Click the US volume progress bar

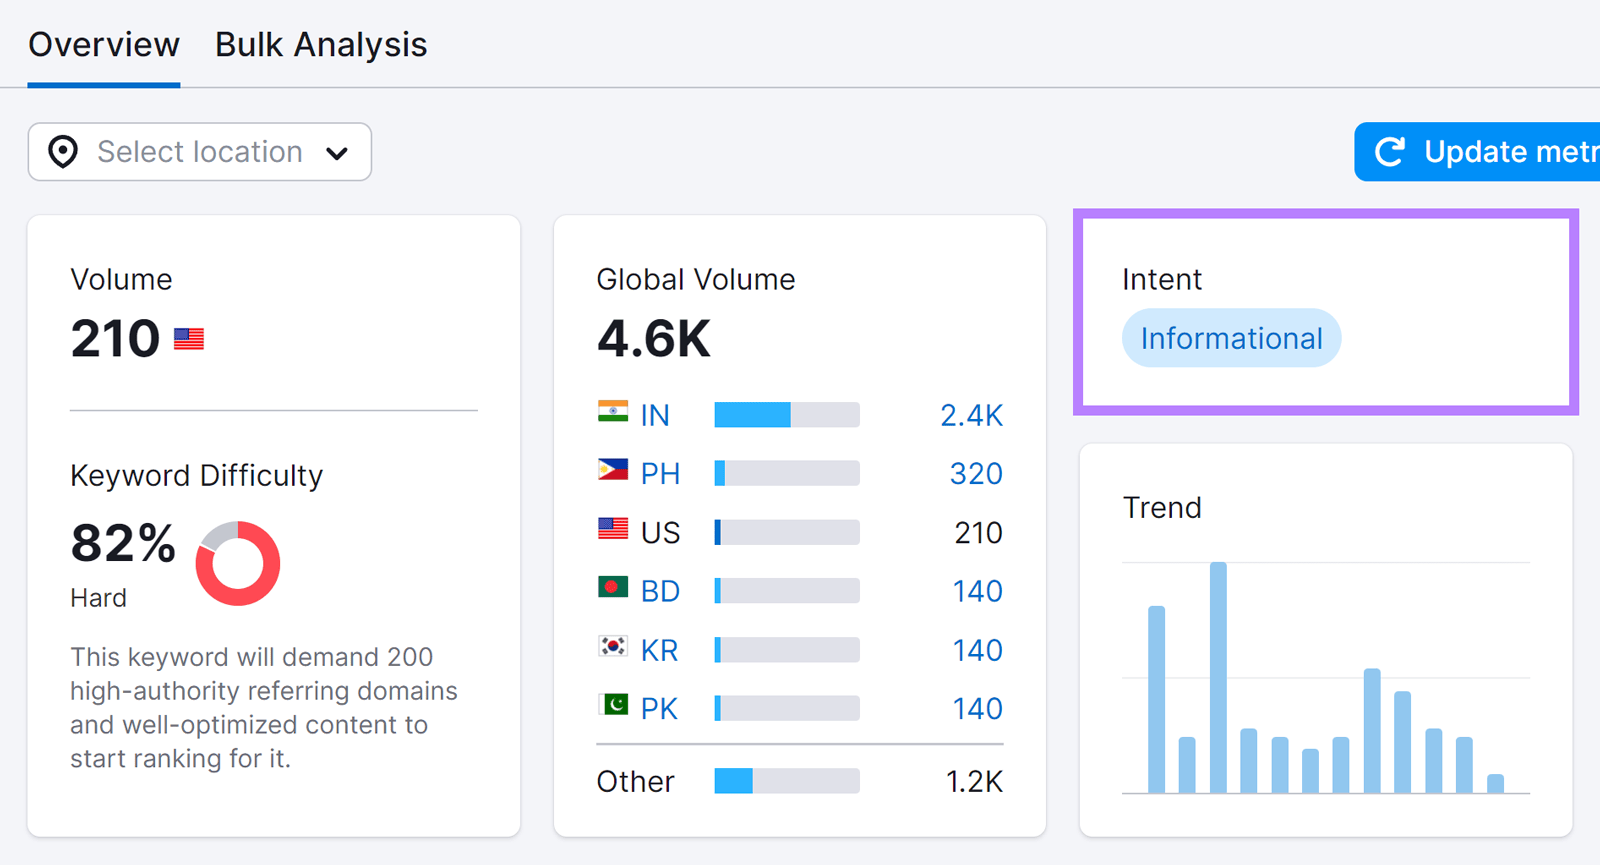click(787, 532)
